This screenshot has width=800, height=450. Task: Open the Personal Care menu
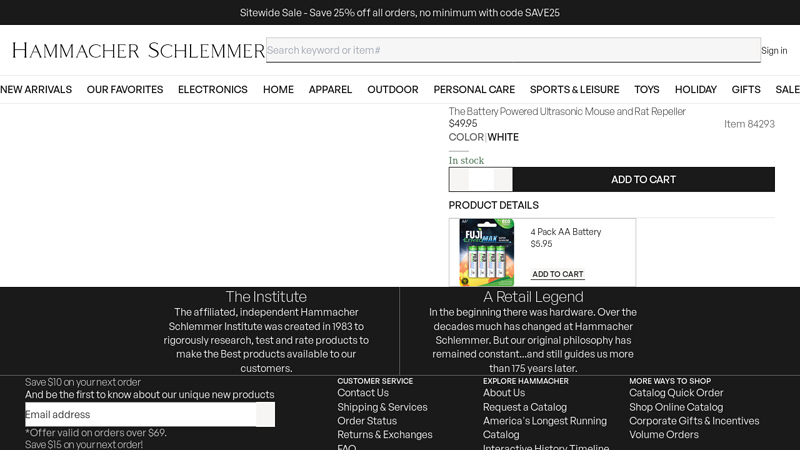[x=474, y=89]
